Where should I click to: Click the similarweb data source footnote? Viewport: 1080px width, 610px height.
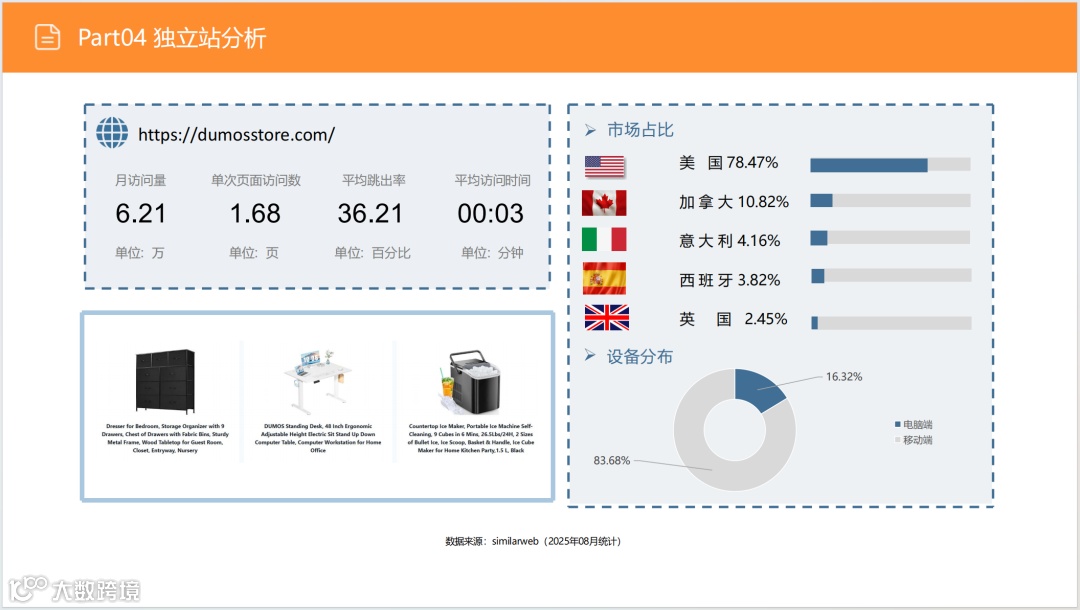point(534,541)
